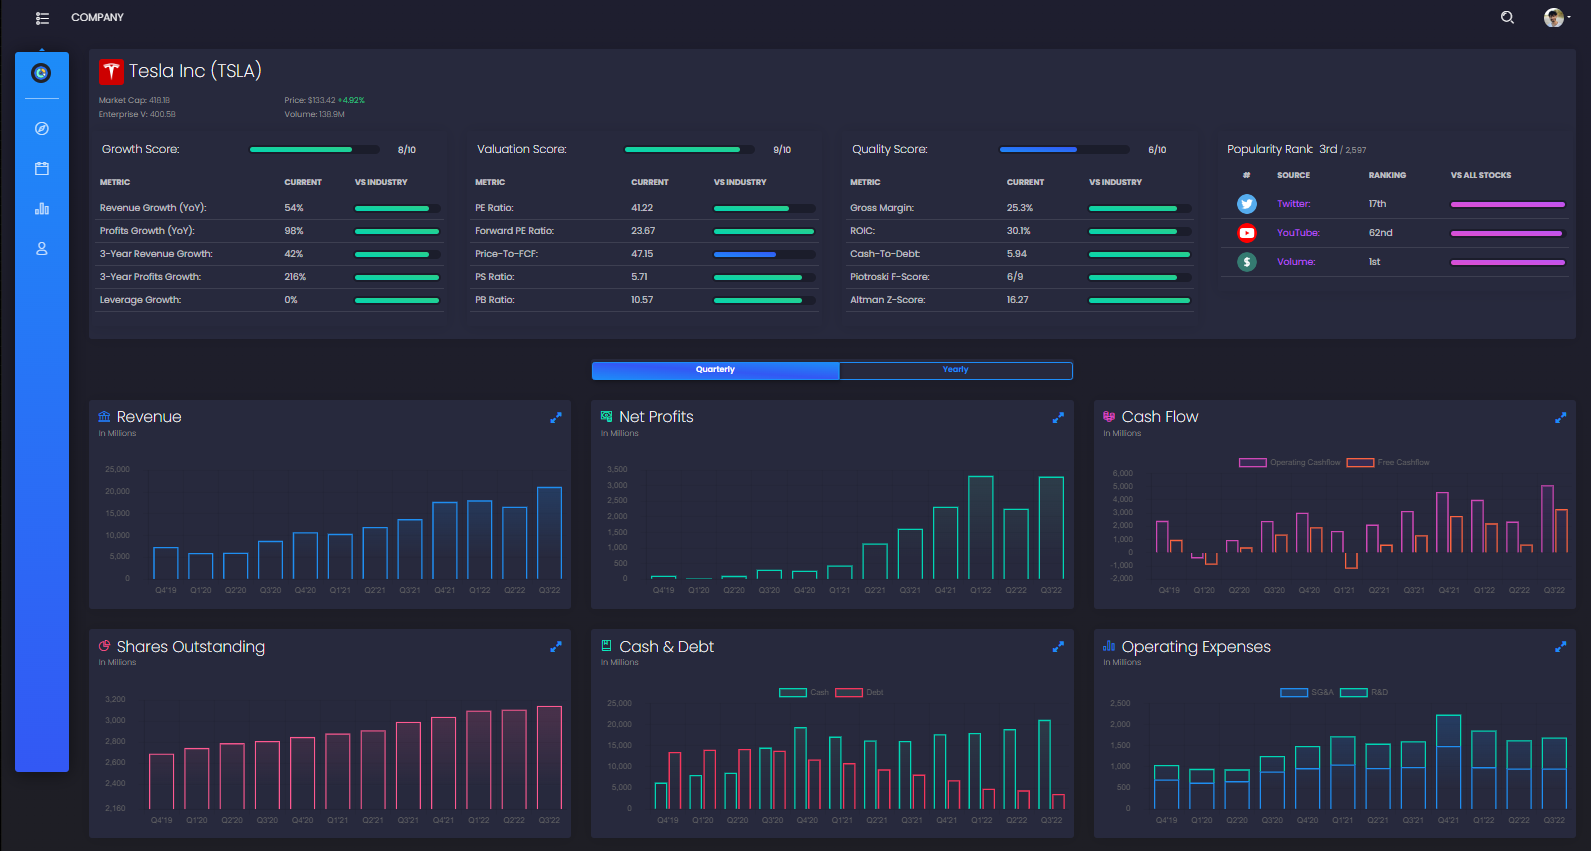
Task: Expand the Net Profits chart
Action: (1058, 418)
